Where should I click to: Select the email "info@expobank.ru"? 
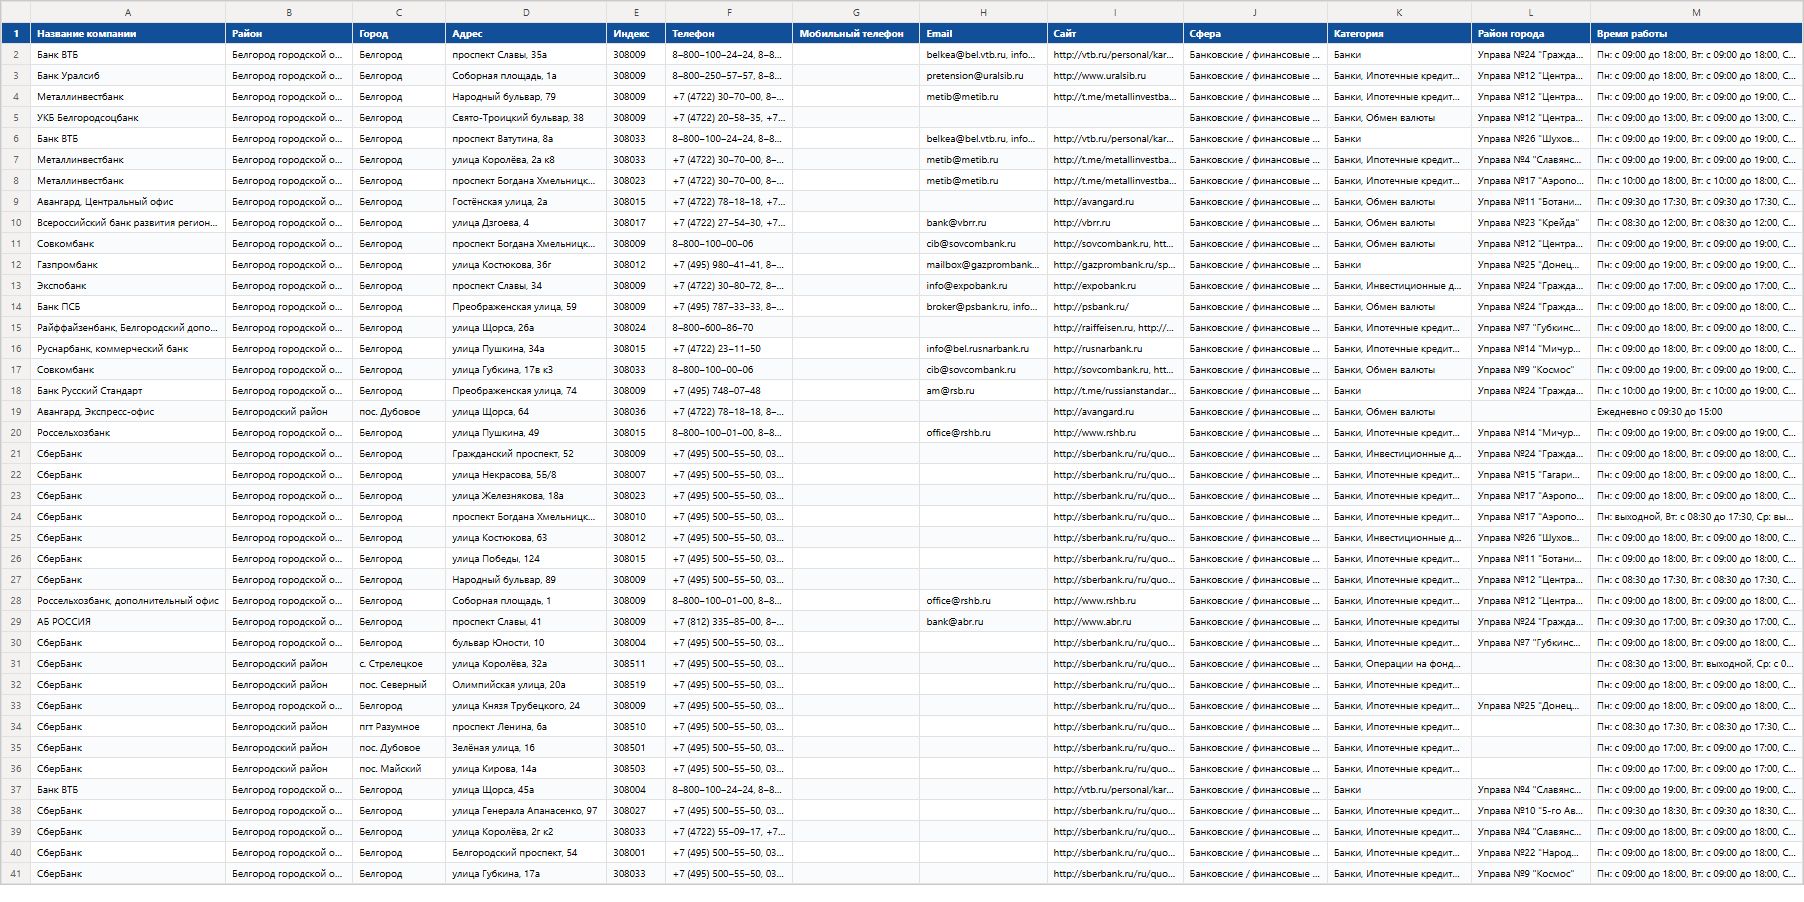point(983,286)
